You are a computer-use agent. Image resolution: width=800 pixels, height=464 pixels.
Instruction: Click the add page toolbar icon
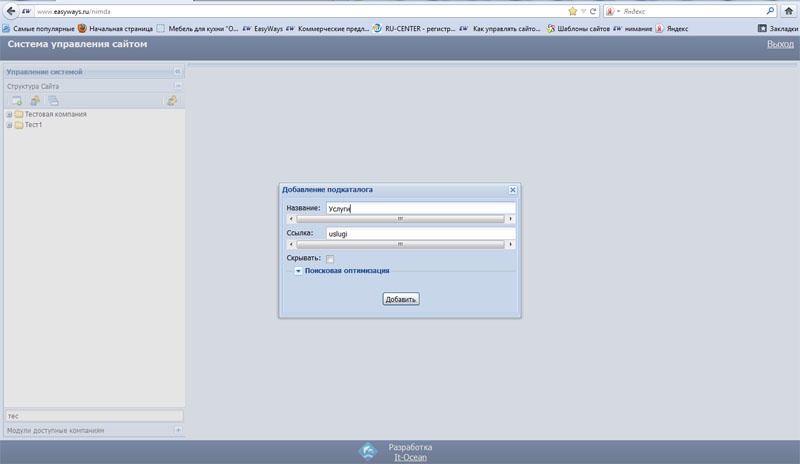click(x=17, y=101)
